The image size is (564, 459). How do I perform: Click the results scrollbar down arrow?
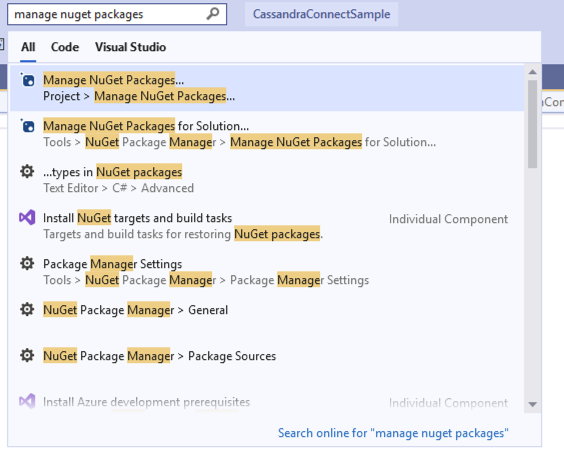(x=533, y=404)
